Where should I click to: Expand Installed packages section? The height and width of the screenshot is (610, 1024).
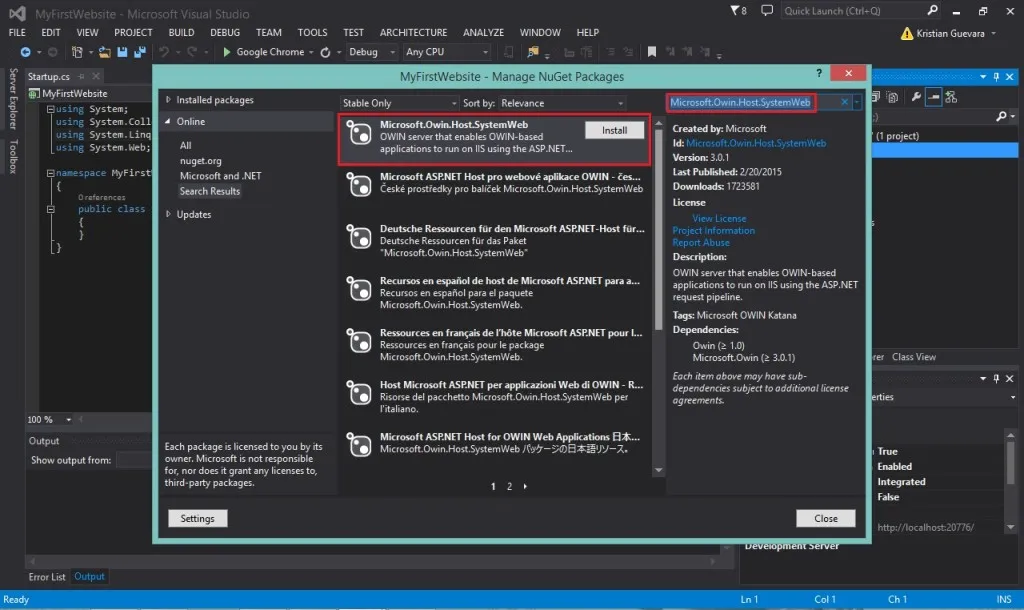[x=168, y=100]
